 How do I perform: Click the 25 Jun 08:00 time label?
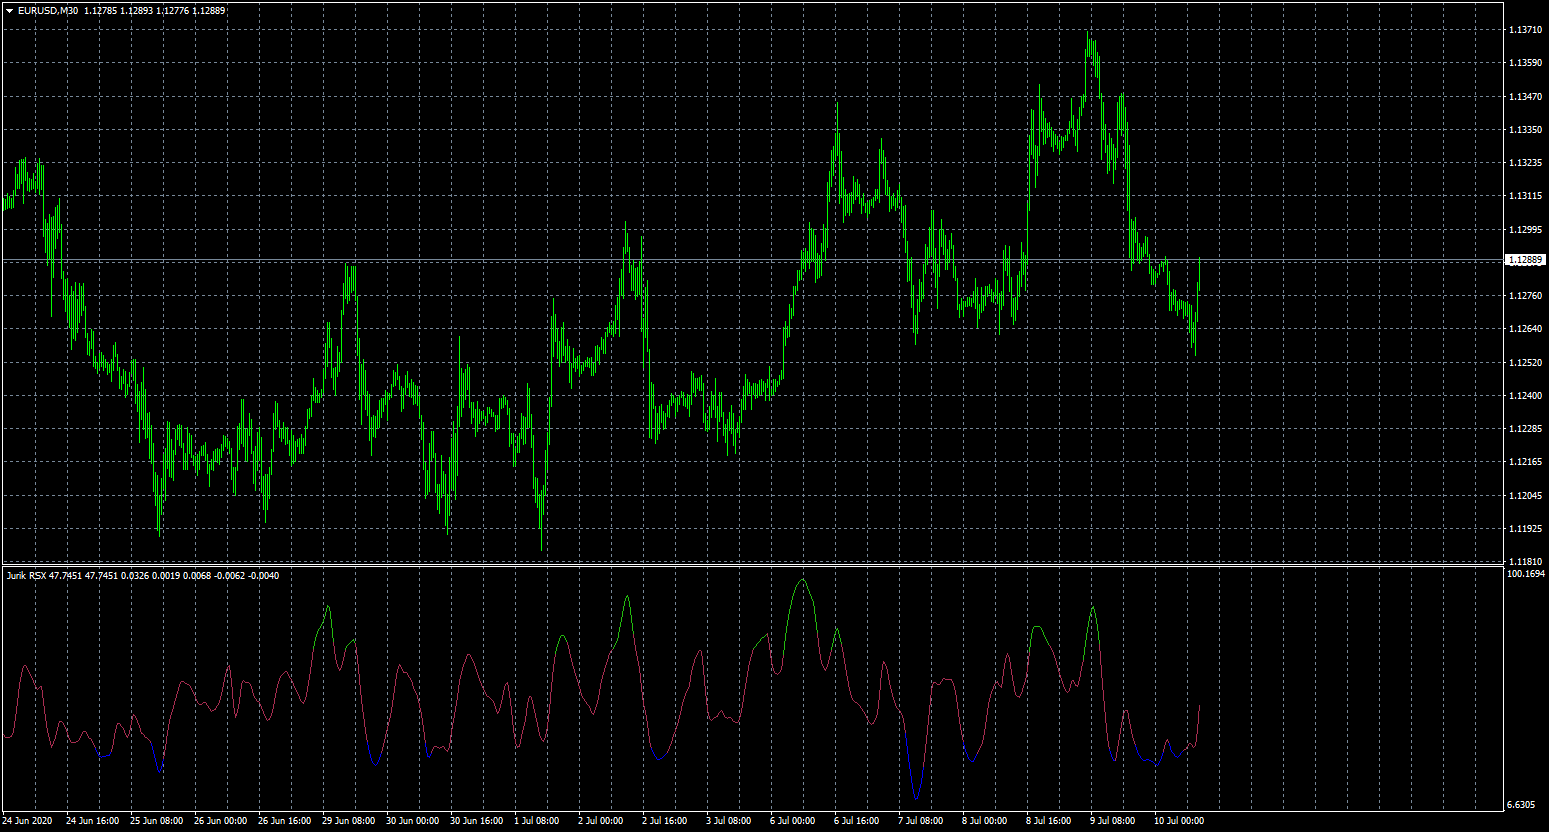click(157, 821)
